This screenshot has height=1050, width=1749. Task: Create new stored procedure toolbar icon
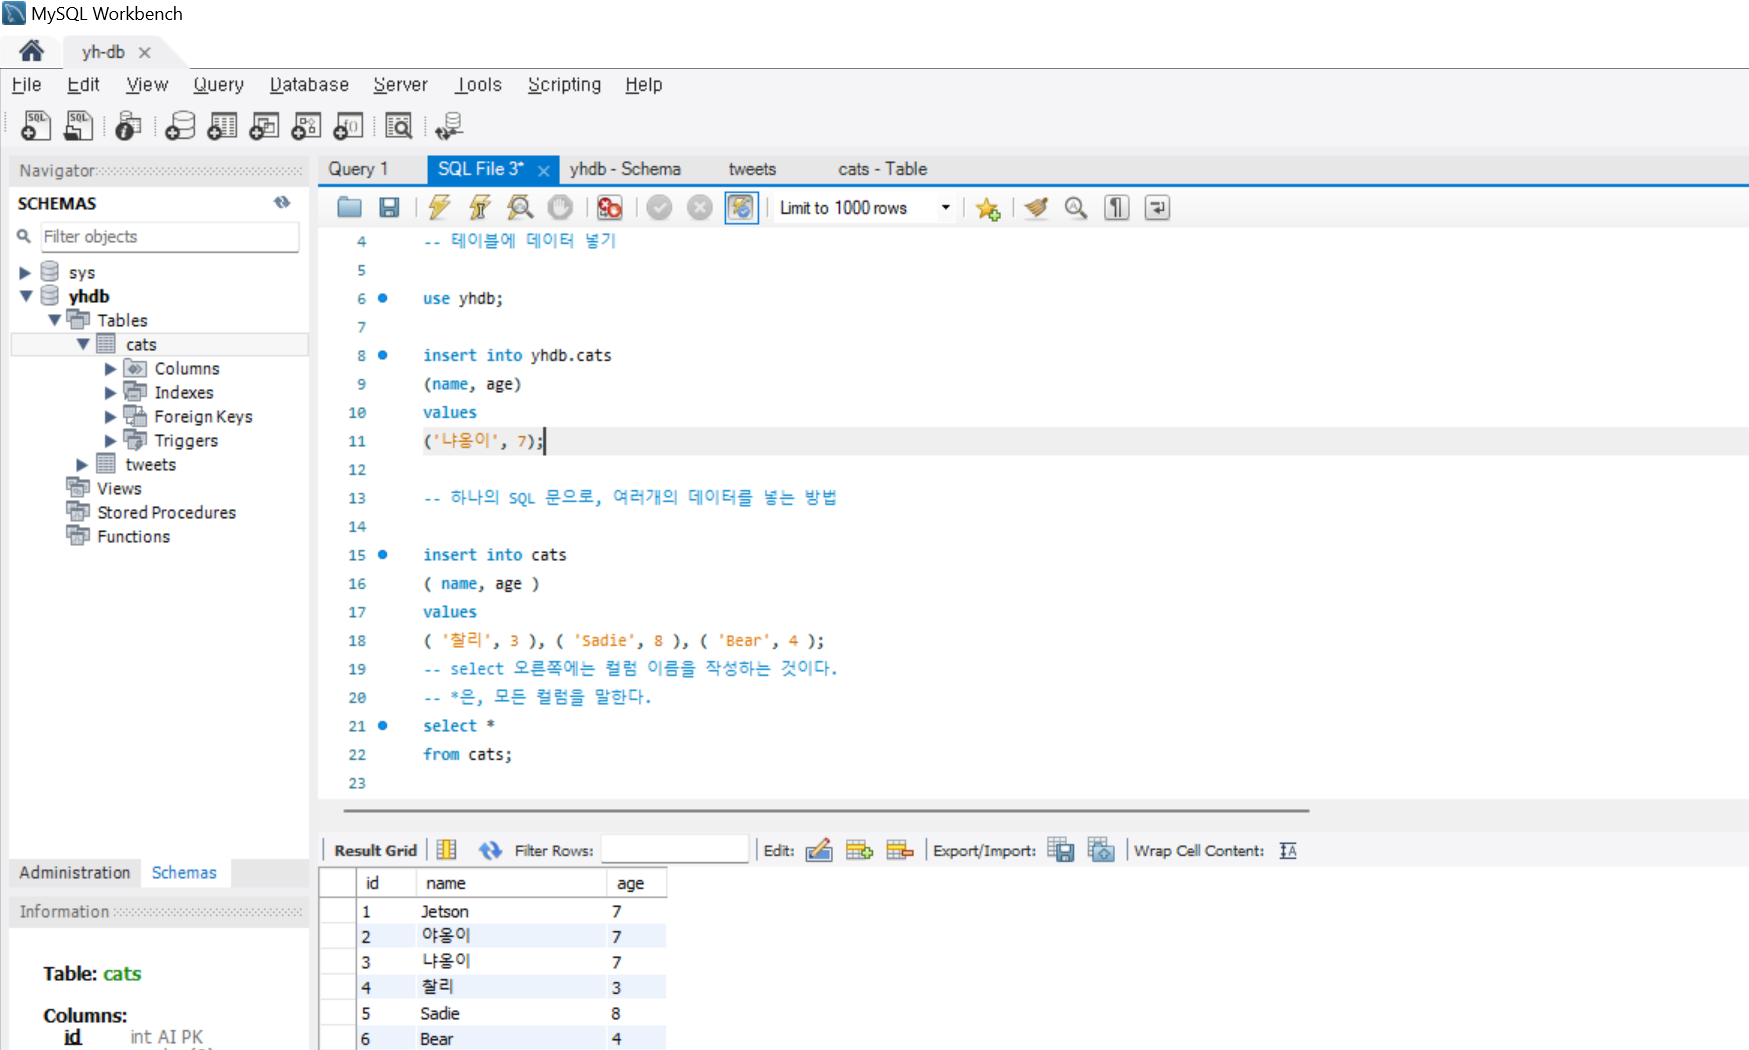click(306, 126)
